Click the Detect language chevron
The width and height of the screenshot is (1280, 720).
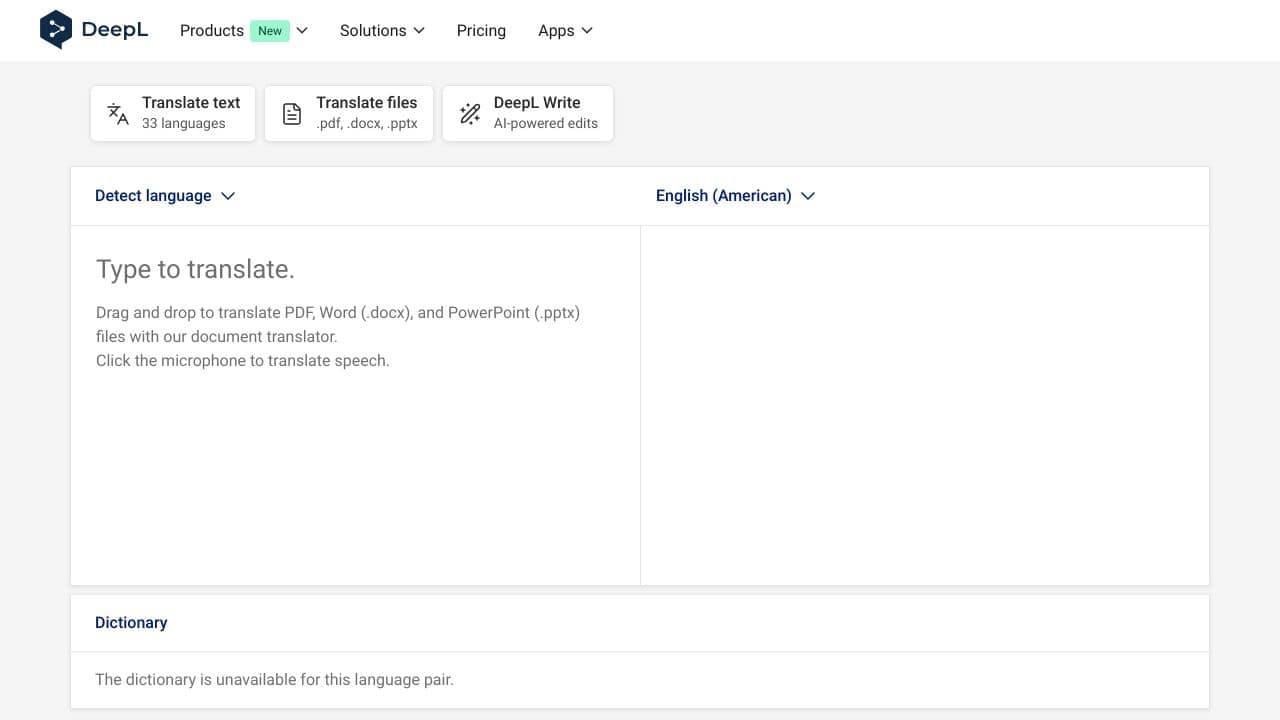pyautogui.click(x=228, y=196)
